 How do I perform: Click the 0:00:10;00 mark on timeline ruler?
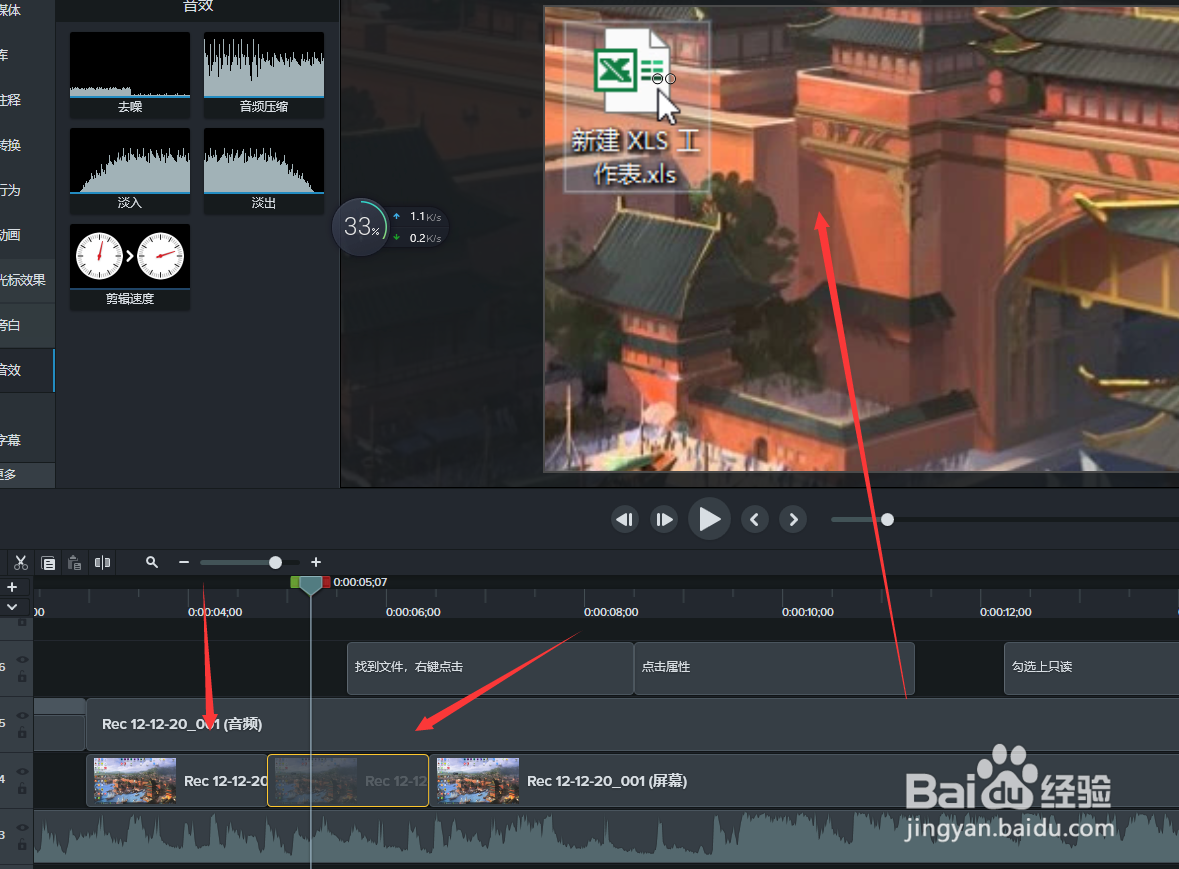coord(808,612)
